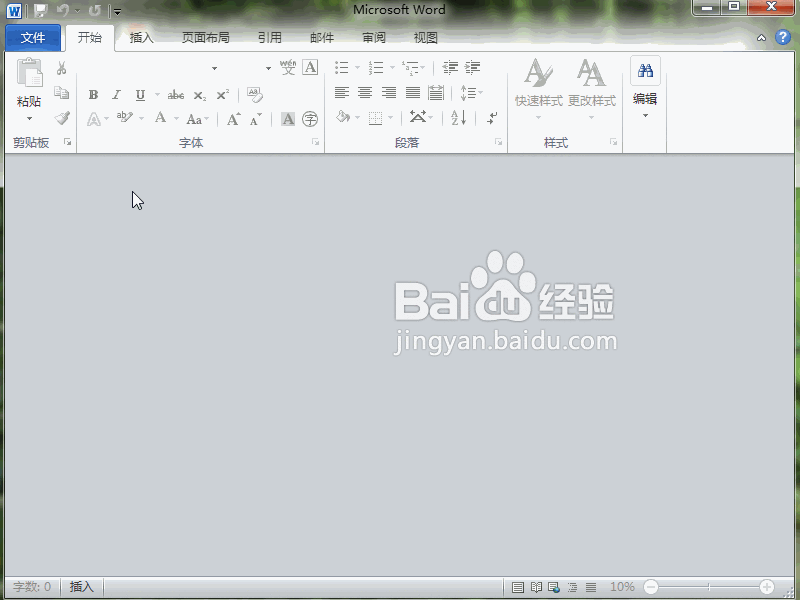Click the Find binoculars icon
The height and width of the screenshot is (600, 800).
645,70
